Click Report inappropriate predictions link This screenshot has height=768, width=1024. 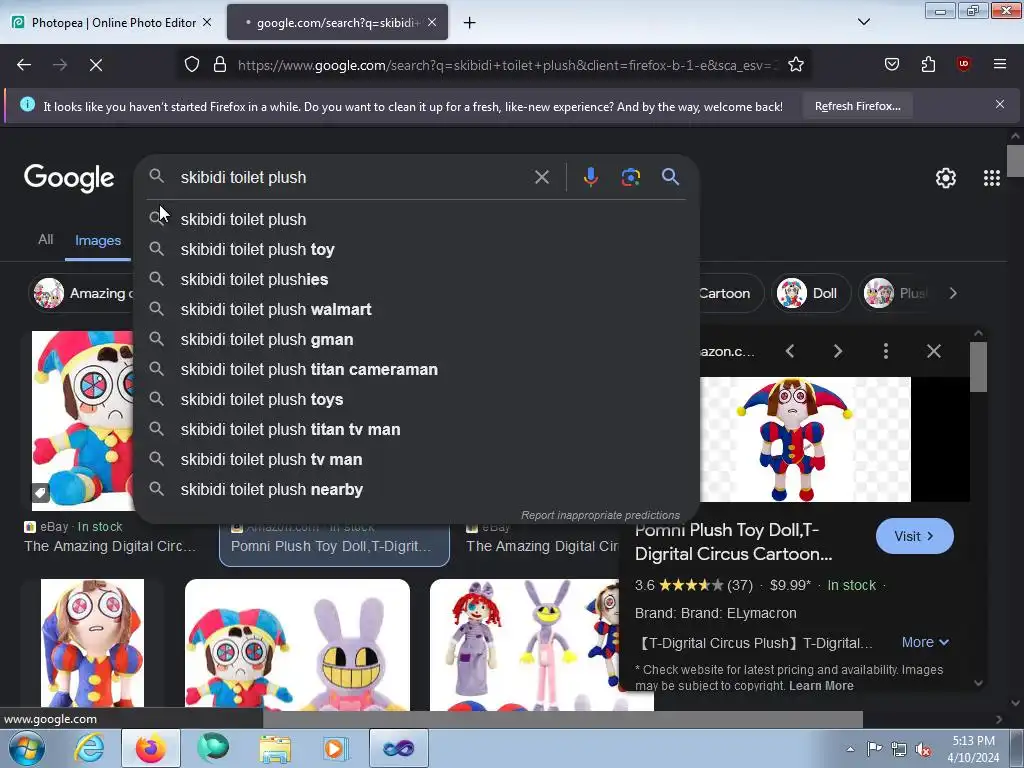[600, 515]
